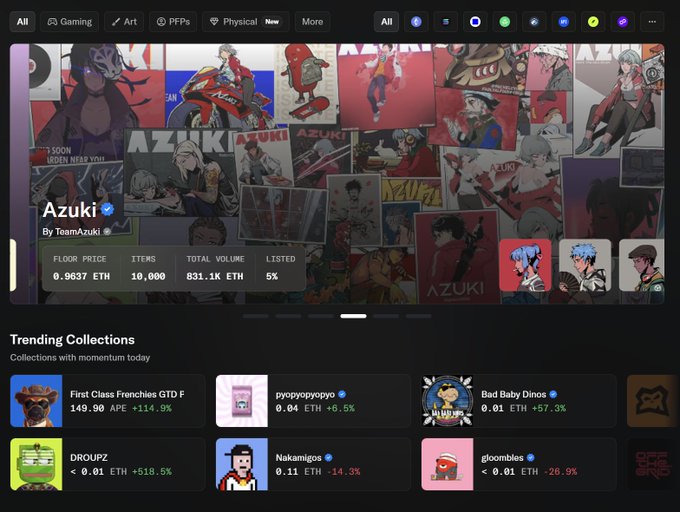Switch to the Art category

click(x=124, y=22)
